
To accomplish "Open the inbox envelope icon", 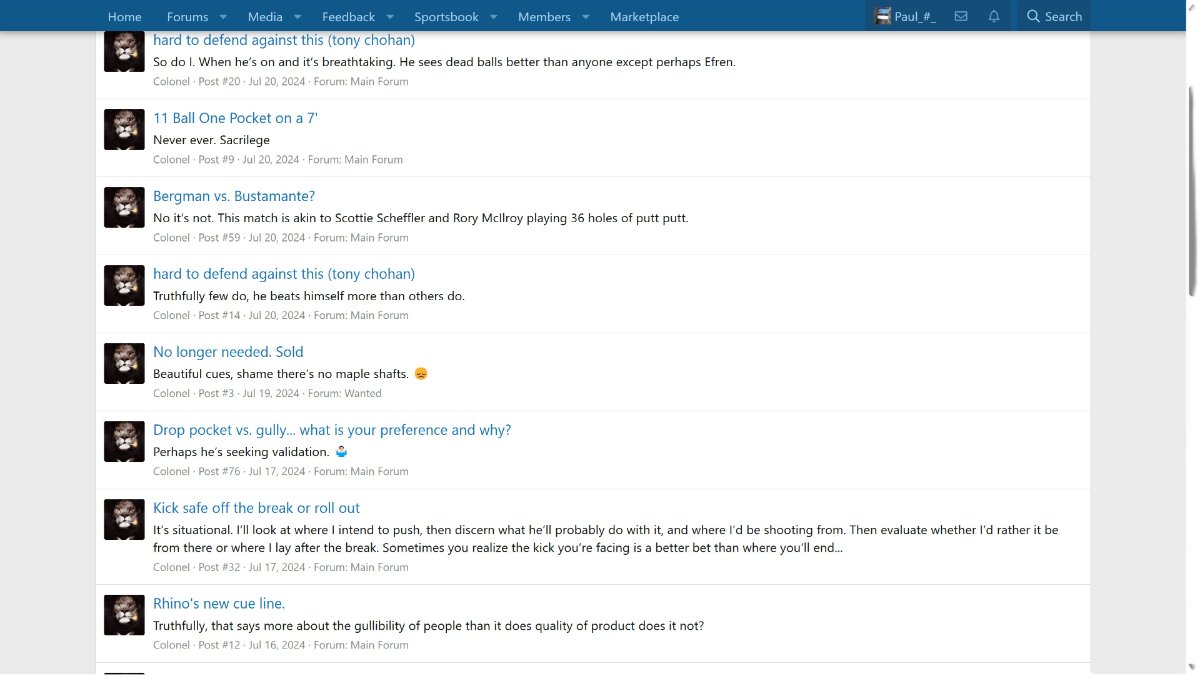I will point(961,16).
